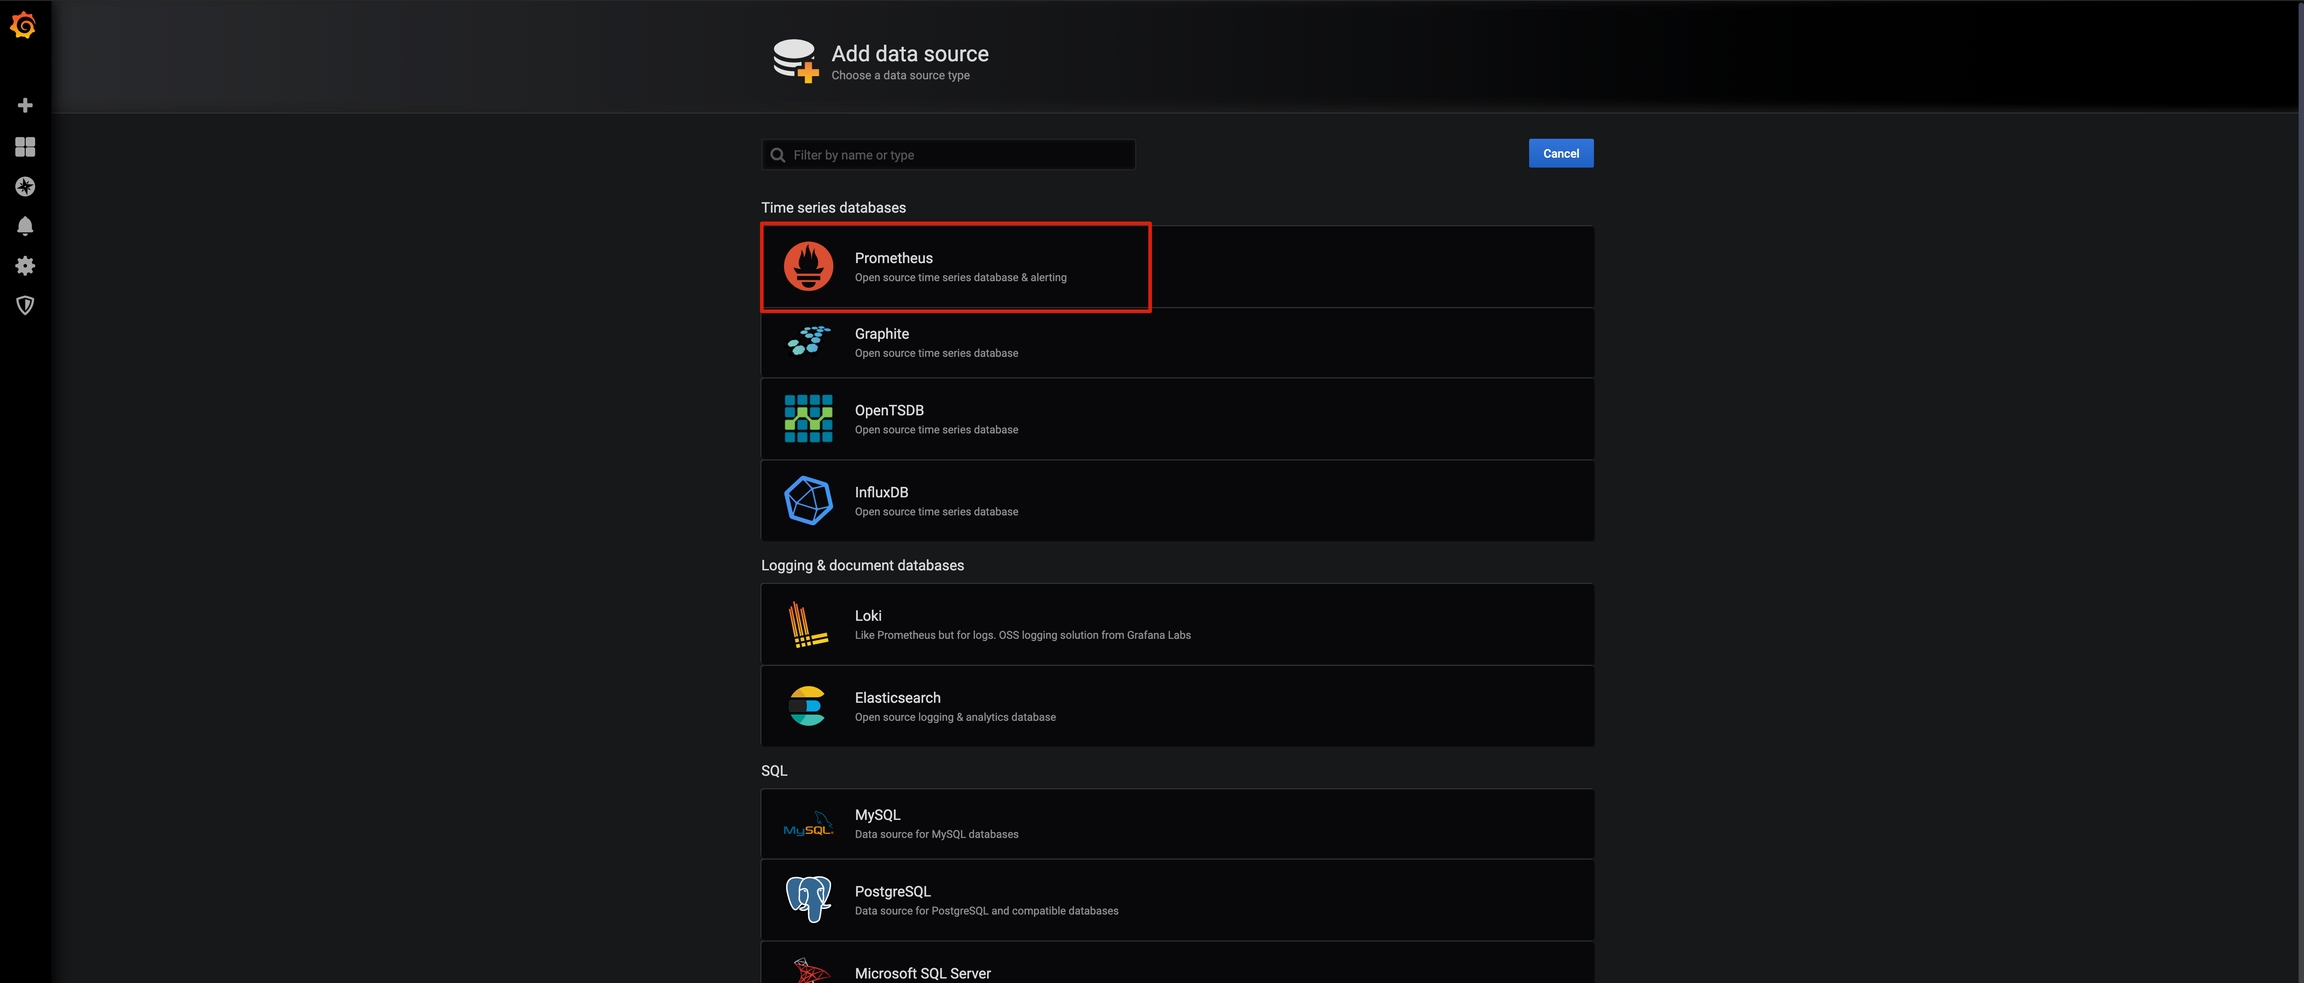Click the OpenTSDB grid logo
This screenshot has width=2304, height=983.
[808, 418]
